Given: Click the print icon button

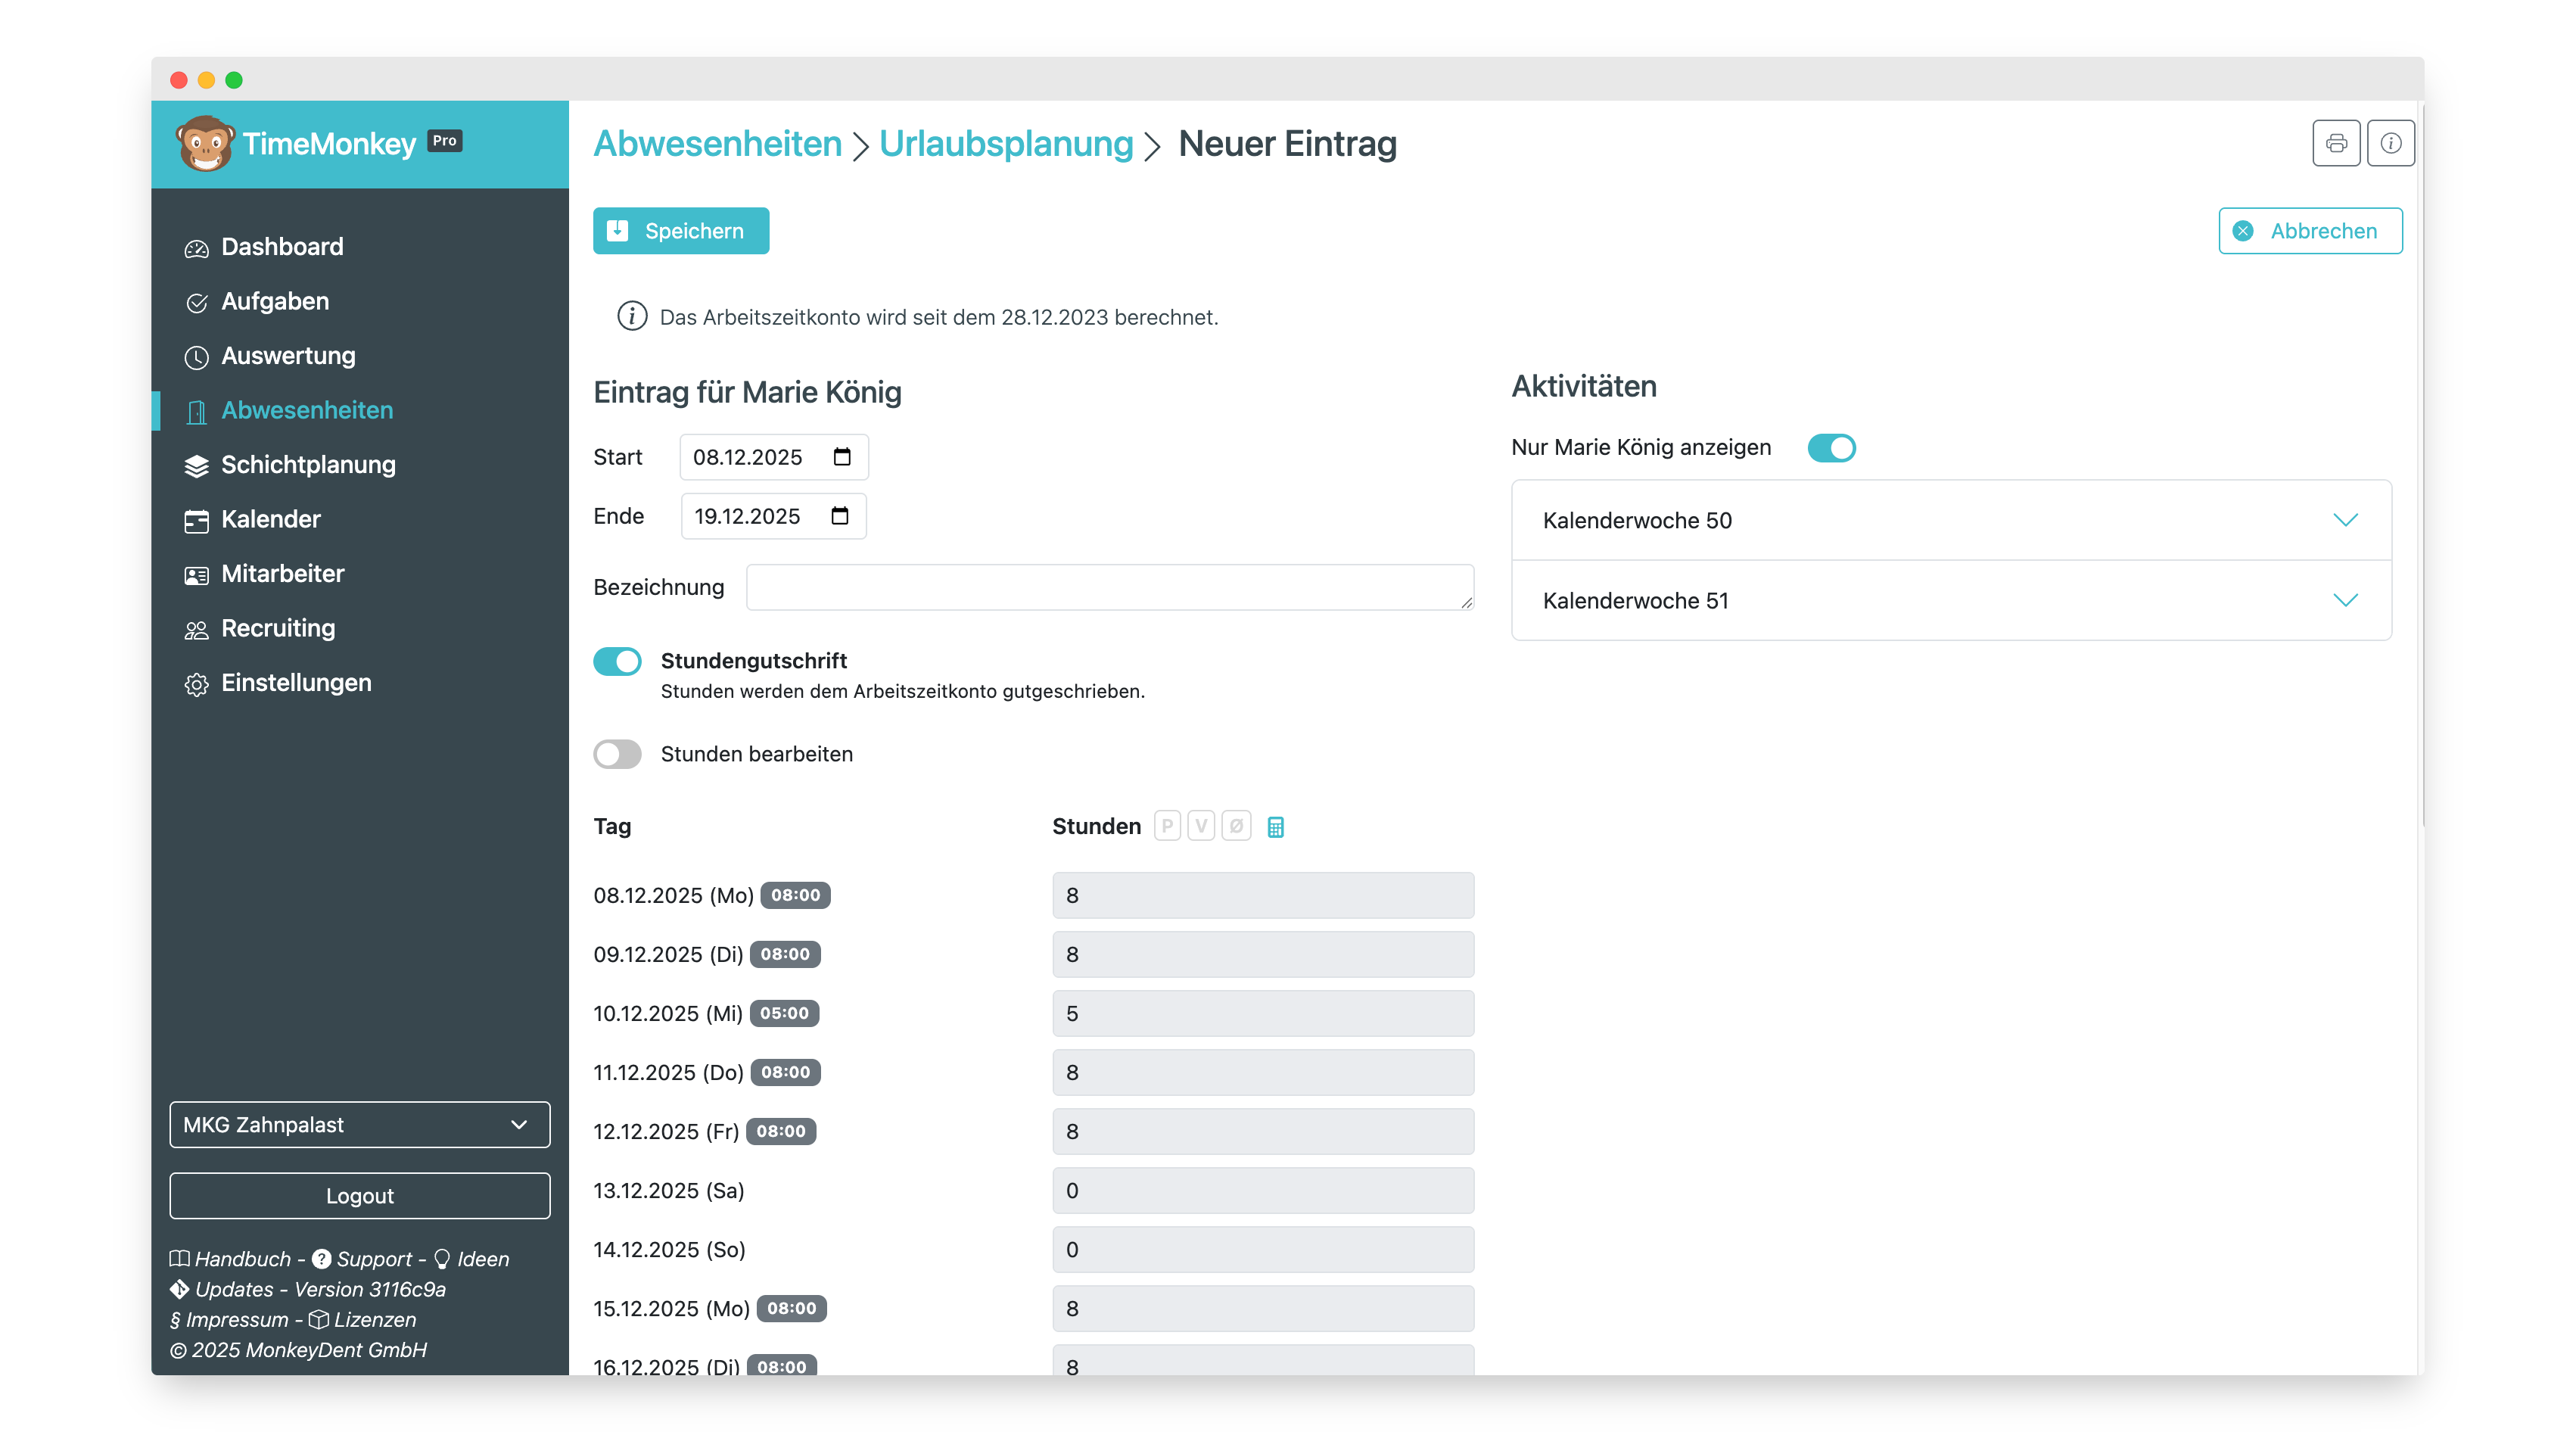Looking at the screenshot, I should coord(2335,143).
